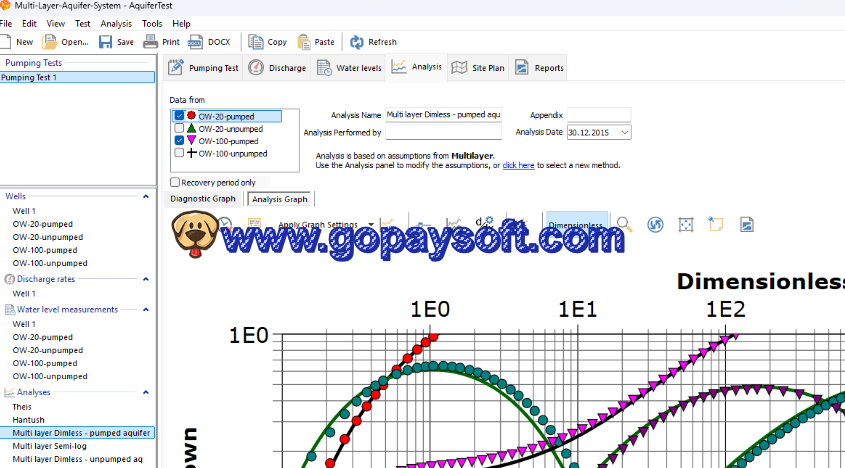Viewport: 845px width, 468px height.
Task: Click the 'click here' method link
Action: click(518, 165)
